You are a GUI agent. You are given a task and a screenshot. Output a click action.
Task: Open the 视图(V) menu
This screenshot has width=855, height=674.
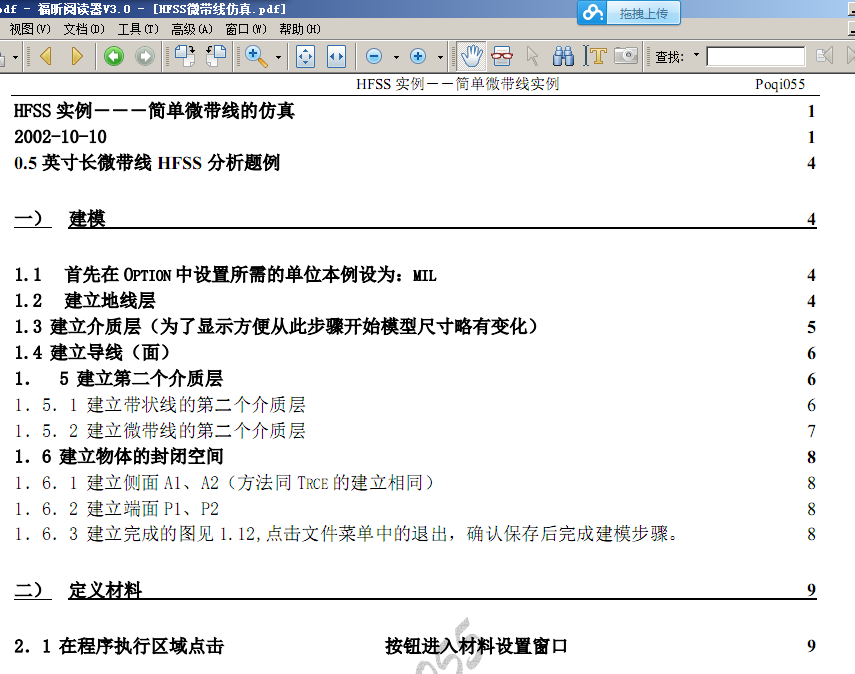[x=29, y=29]
